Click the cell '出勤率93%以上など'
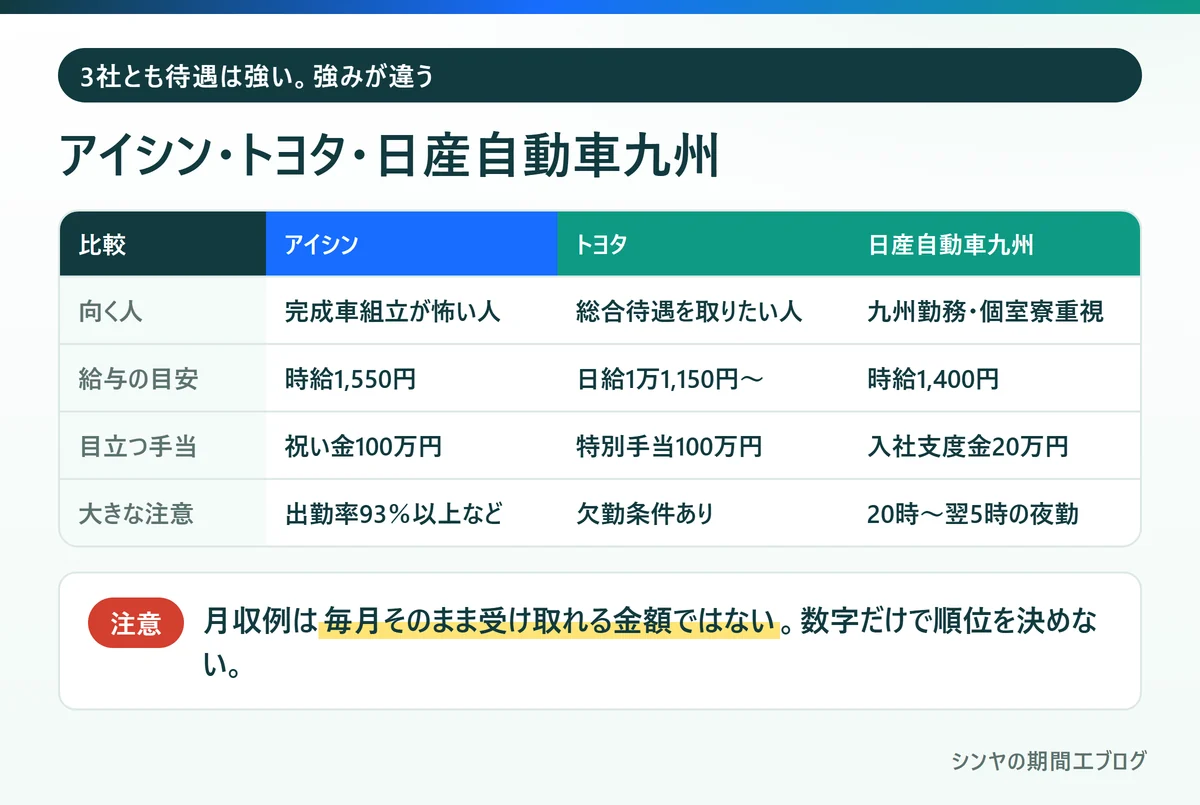The width and height of the screenshot is (1200, 805). tap(411, 513)
